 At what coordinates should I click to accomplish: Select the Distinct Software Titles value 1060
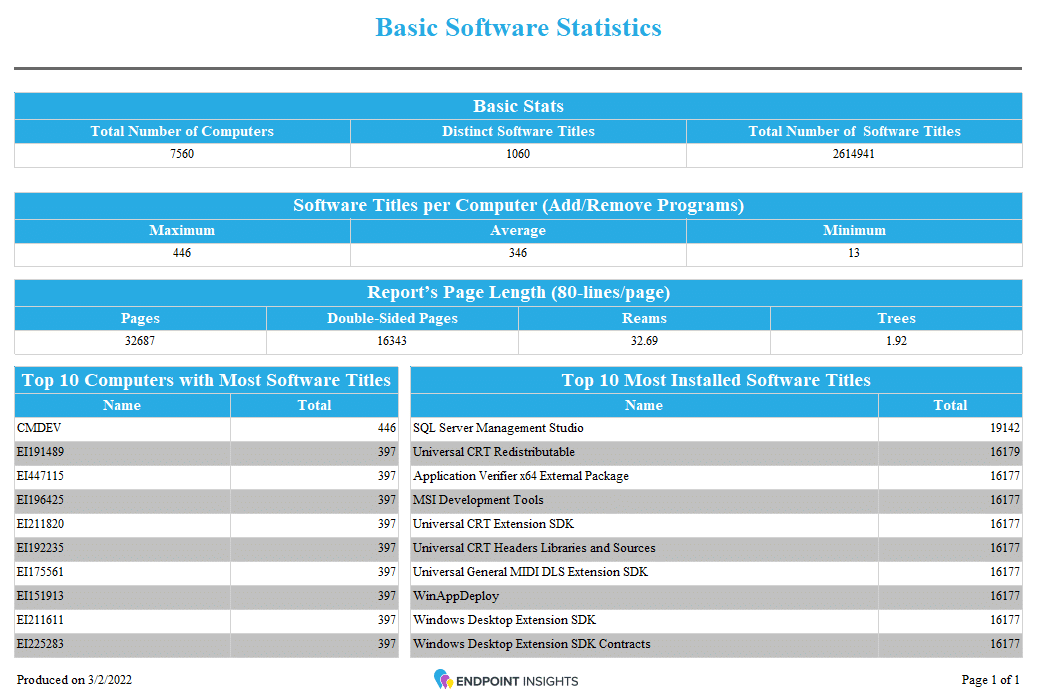[x=518, y=154]
